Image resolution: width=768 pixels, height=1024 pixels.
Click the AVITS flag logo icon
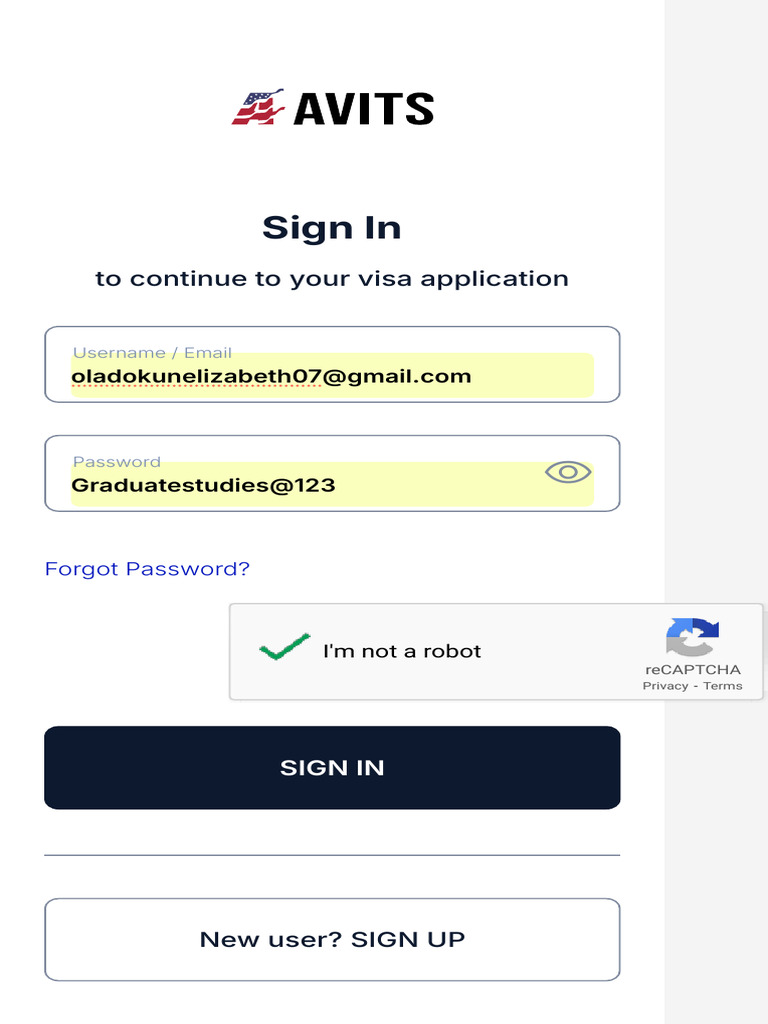click(x=258, y=108)
